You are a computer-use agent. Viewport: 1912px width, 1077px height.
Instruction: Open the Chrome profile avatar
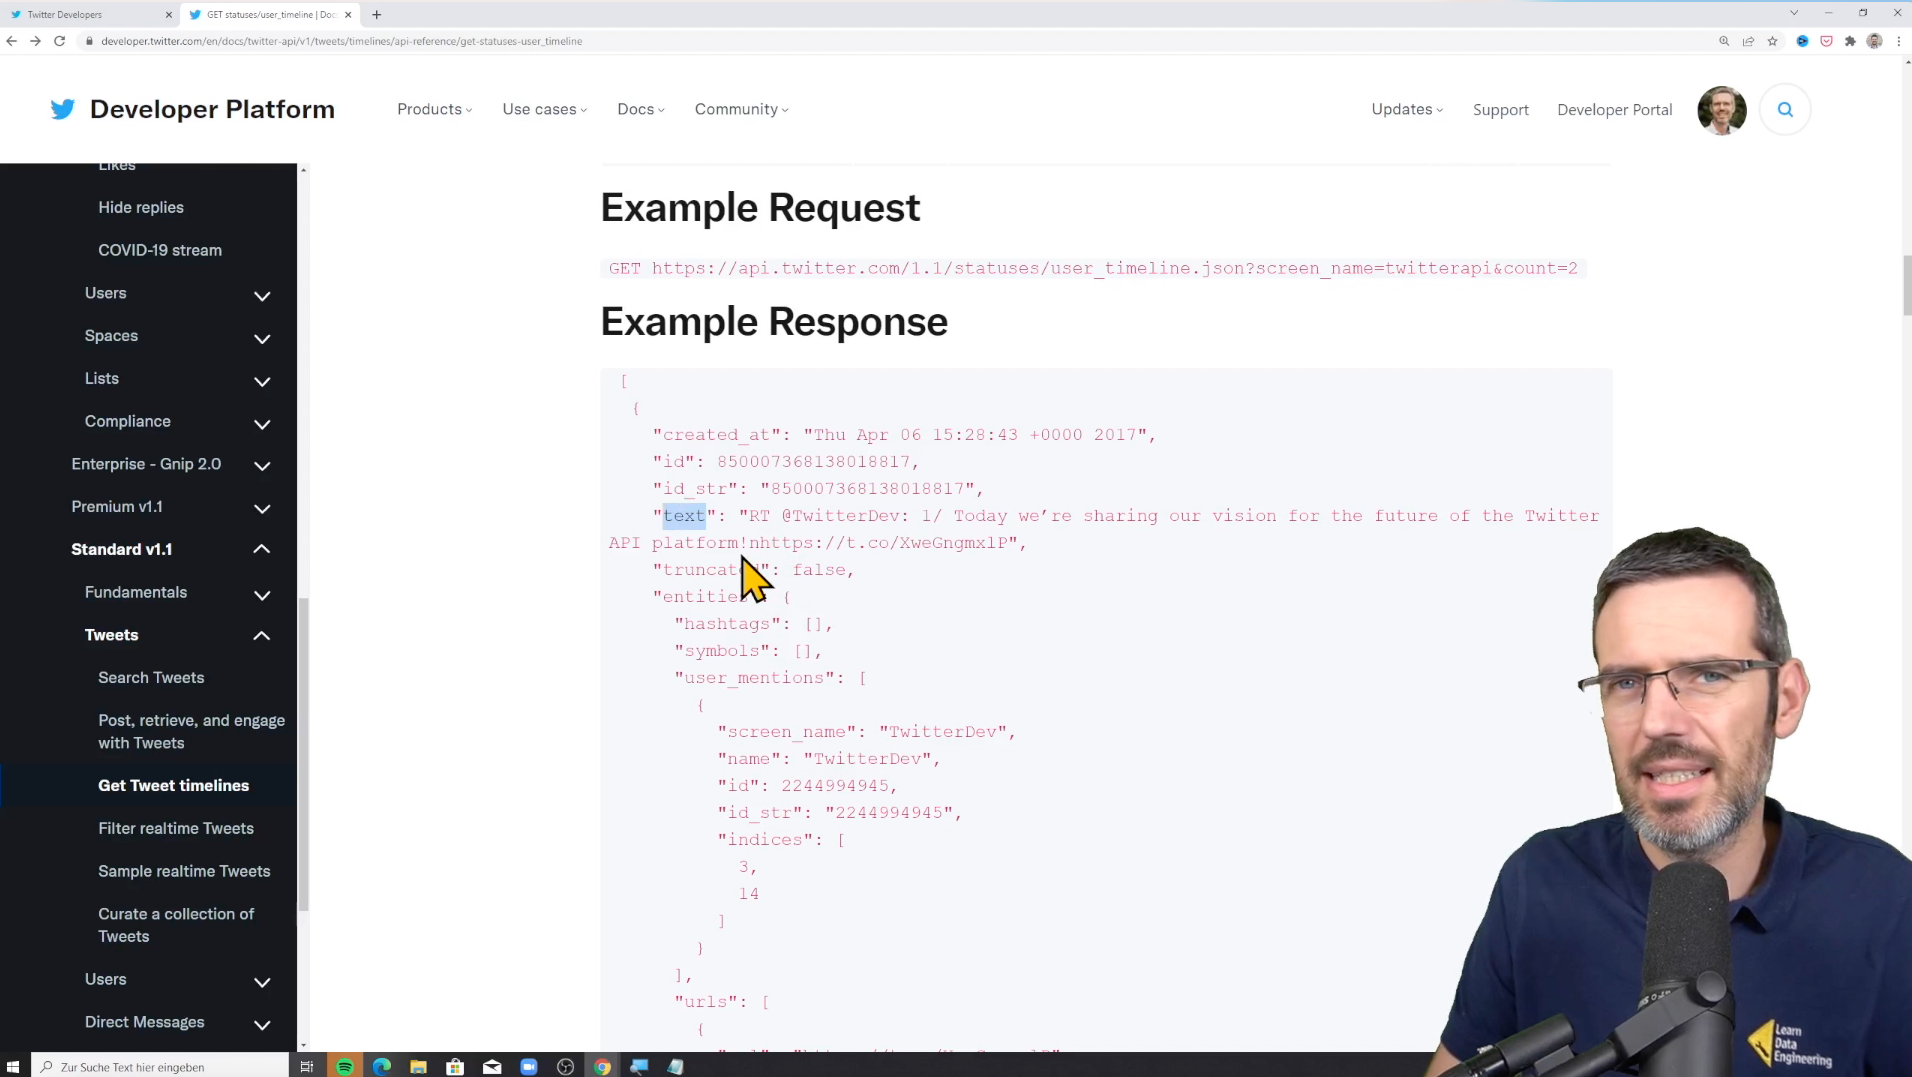[x=1874, y=41]
